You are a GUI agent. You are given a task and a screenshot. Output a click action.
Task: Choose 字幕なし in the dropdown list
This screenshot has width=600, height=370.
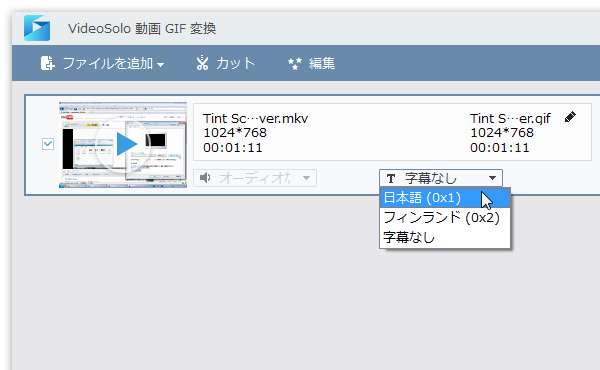[445, 238]
